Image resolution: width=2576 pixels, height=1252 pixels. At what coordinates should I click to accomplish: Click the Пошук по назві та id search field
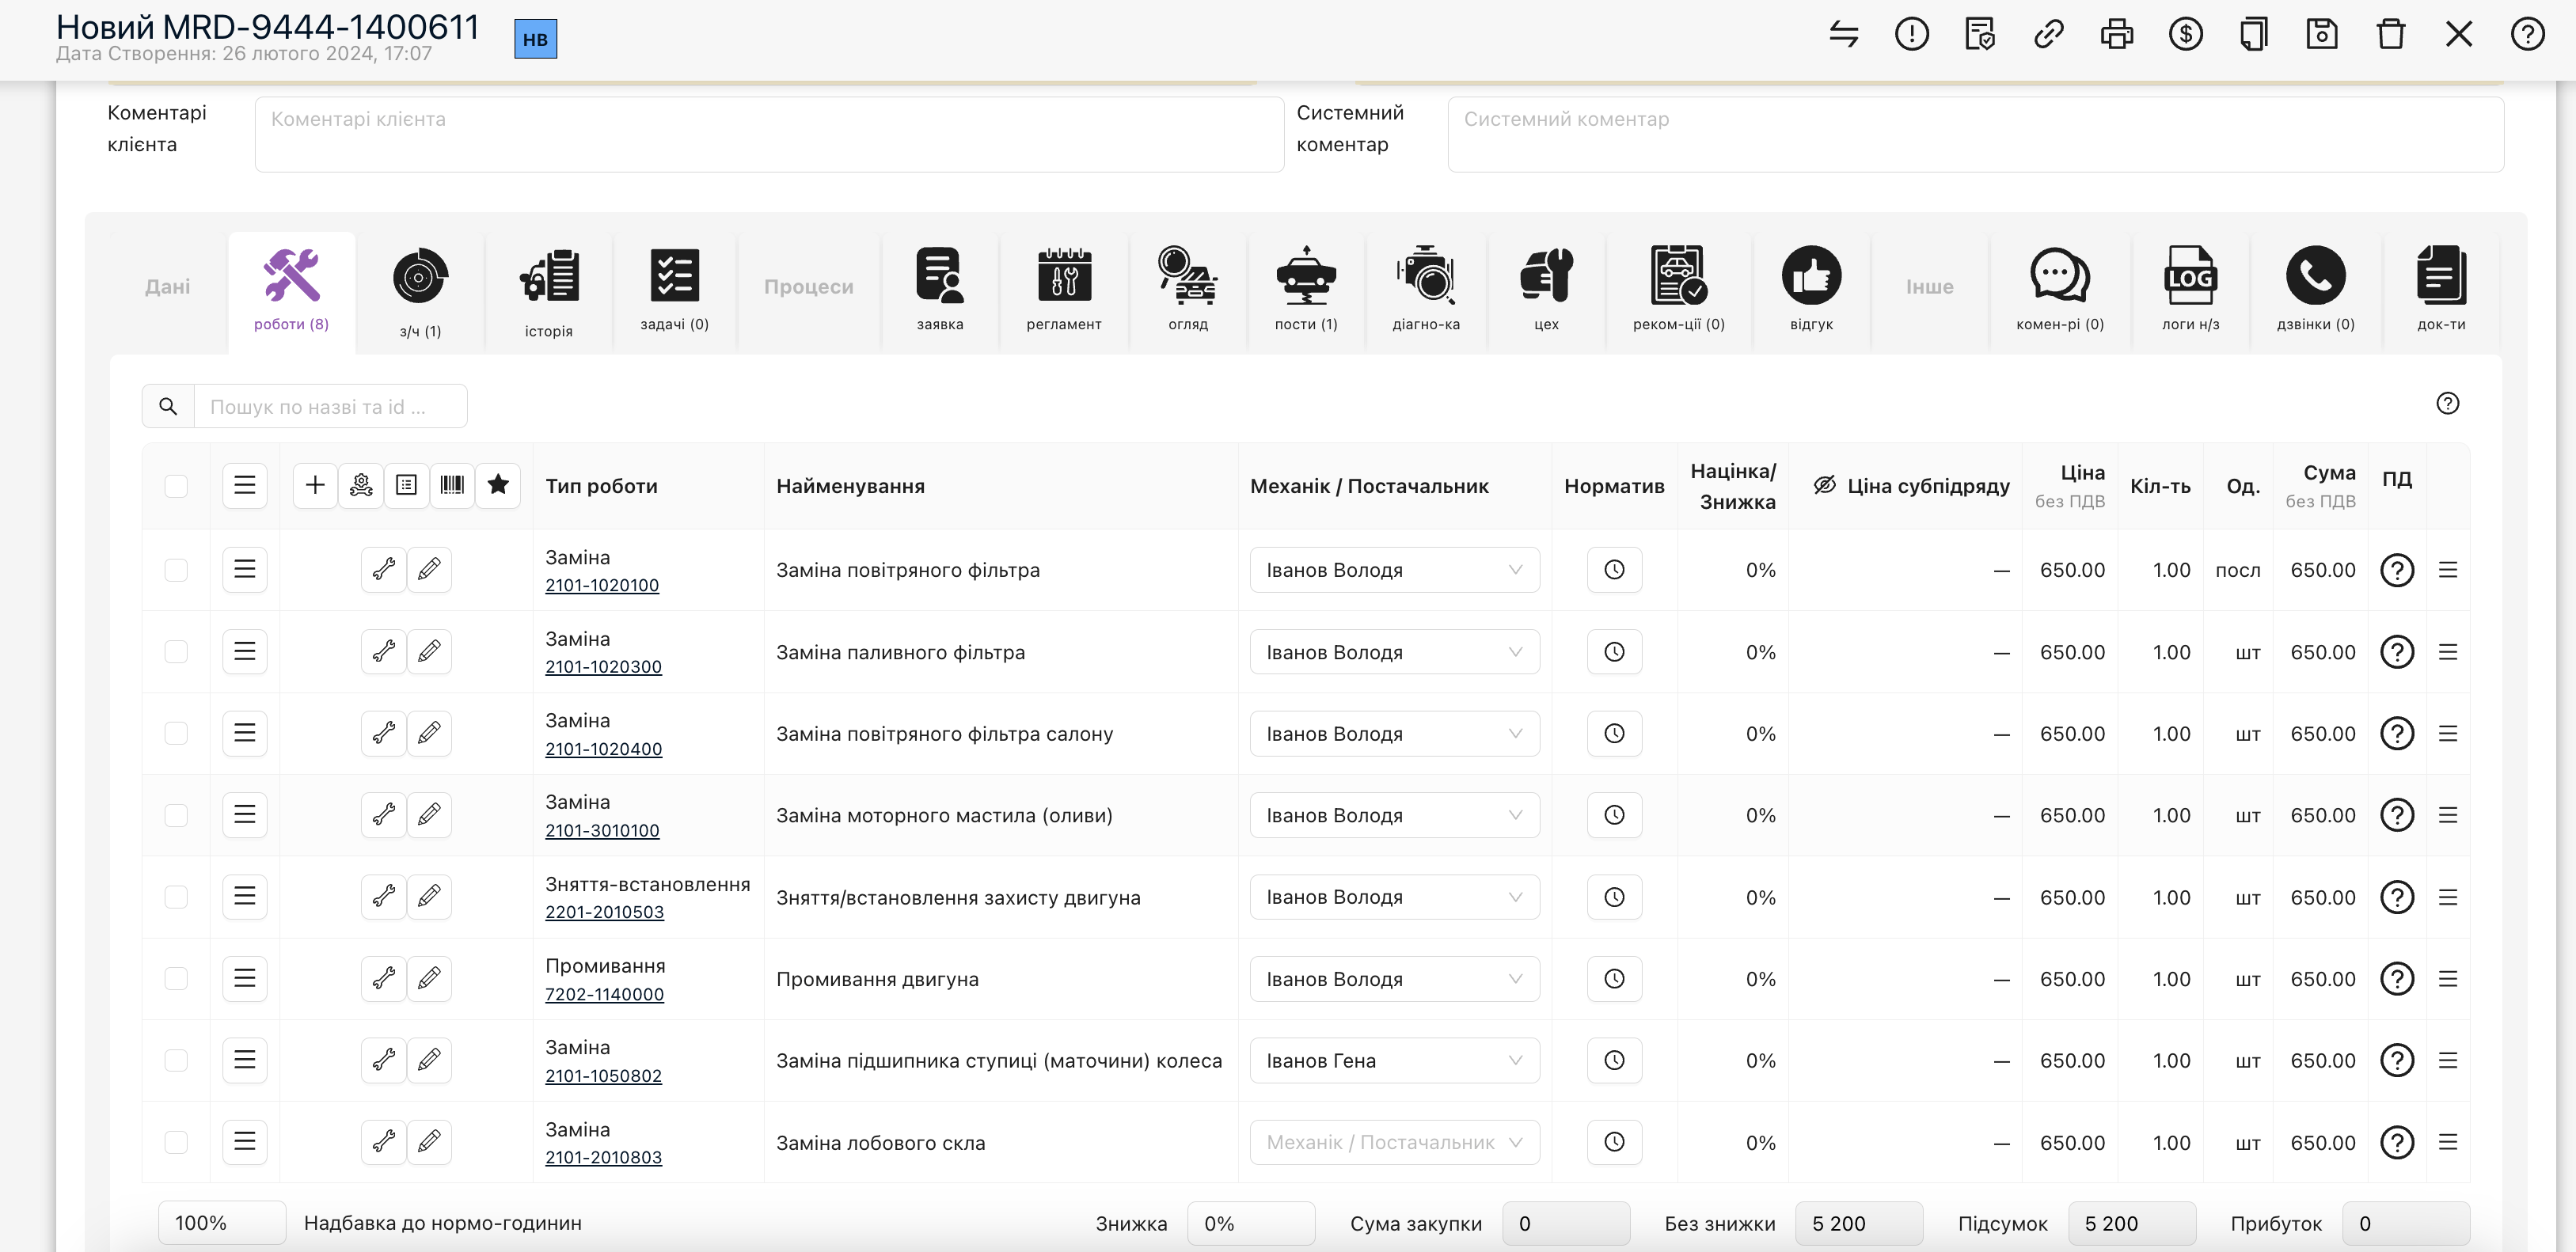click(330, 407)
